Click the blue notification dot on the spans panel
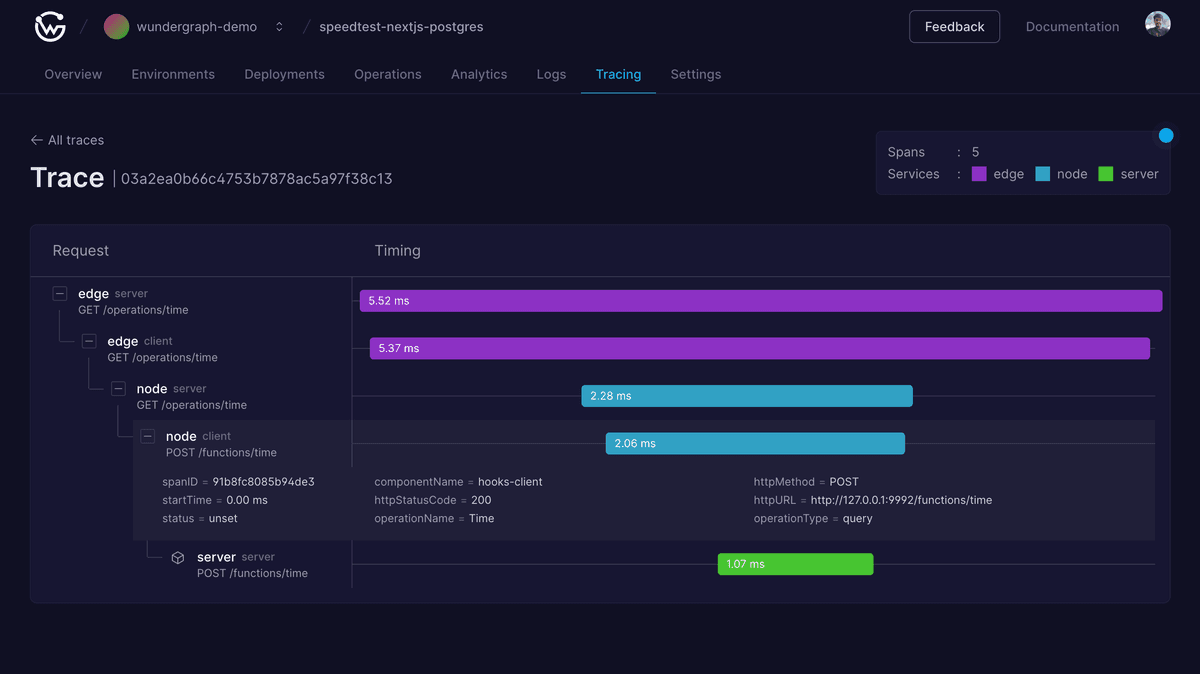1200x674 pixels. click(1165, 134)
